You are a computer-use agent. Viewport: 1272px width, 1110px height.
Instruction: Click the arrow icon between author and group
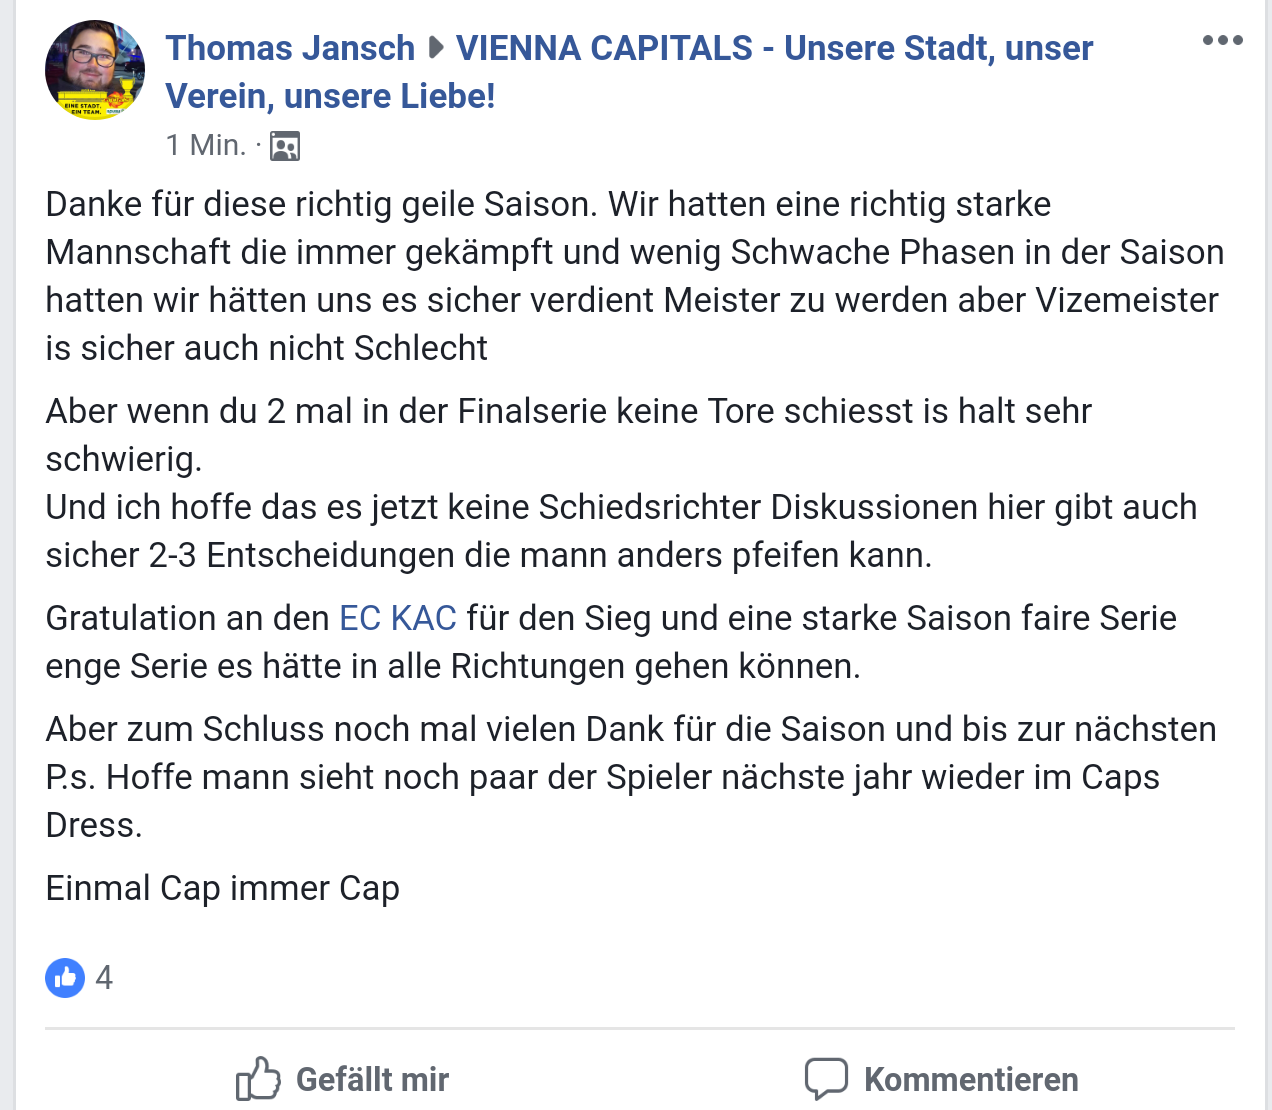tap(435, 48)
